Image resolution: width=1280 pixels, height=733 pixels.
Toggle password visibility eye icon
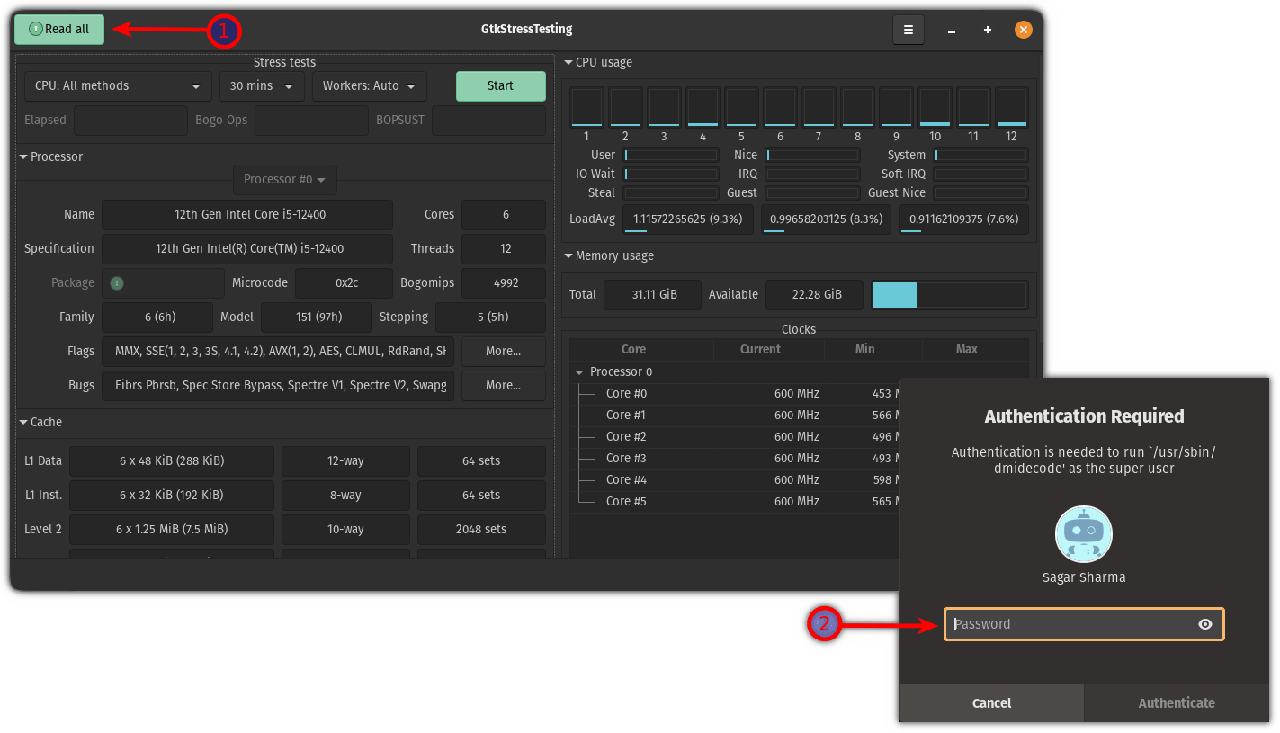pyautogui.click(x=1205, y=624)
